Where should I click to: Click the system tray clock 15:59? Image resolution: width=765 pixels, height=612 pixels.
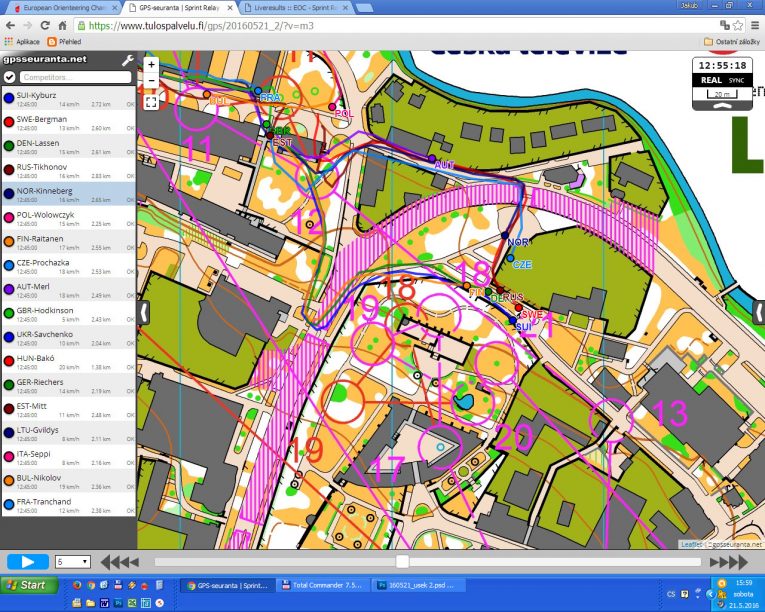coord(744,582)
